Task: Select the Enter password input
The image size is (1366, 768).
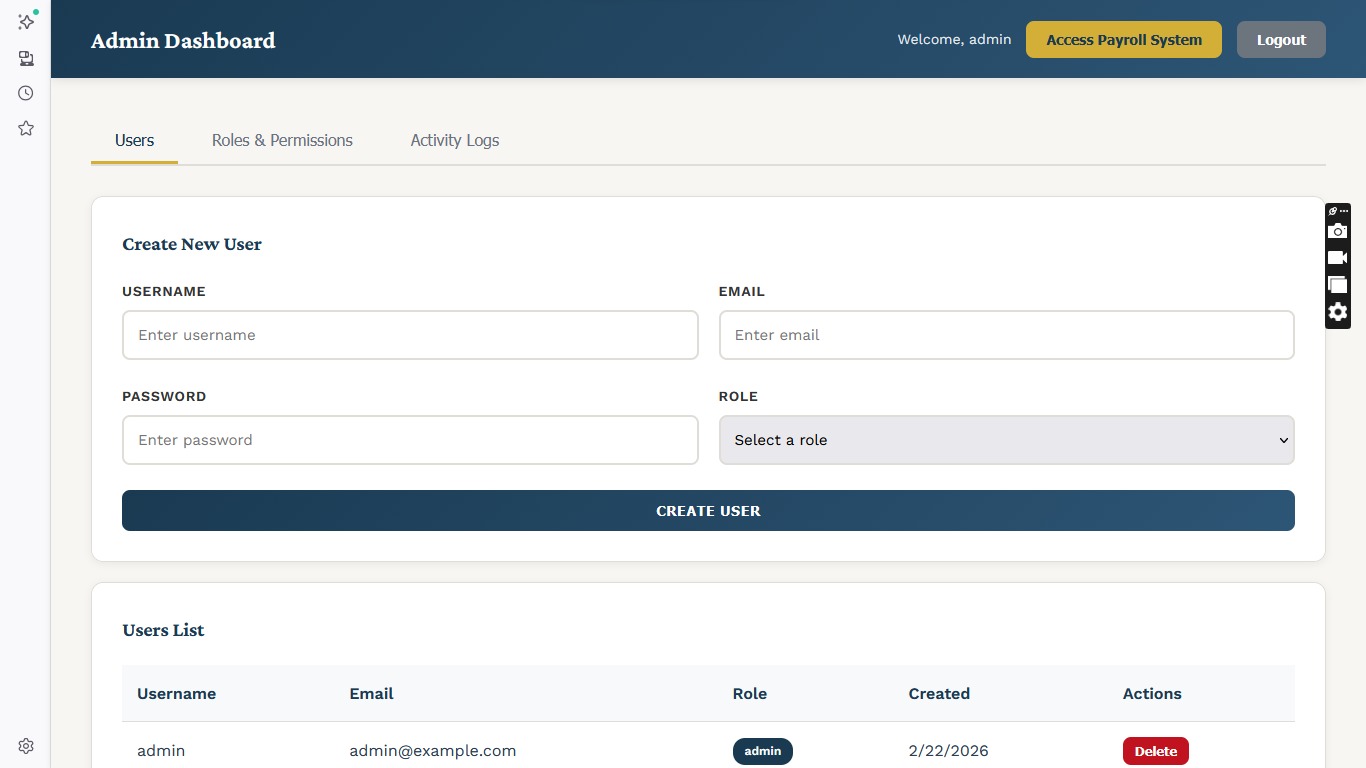Action: tap(410, 440)
